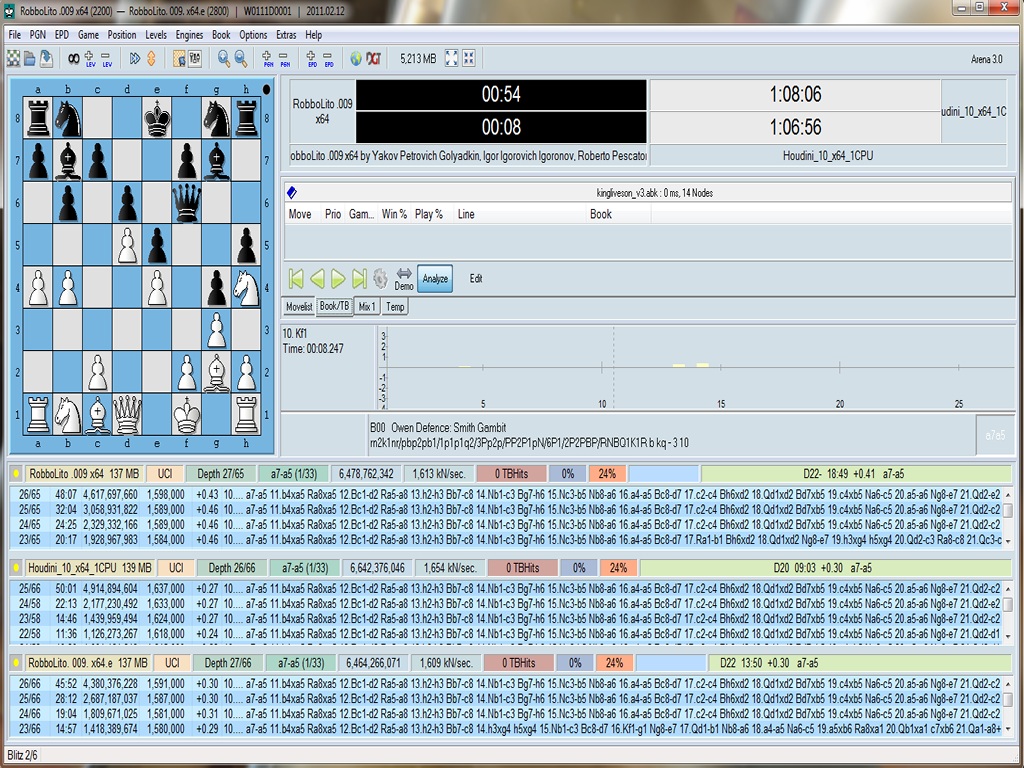
Task: Toggle yellow indicator for RobboLito .009 x64 engine
Action: coord(16,474)
